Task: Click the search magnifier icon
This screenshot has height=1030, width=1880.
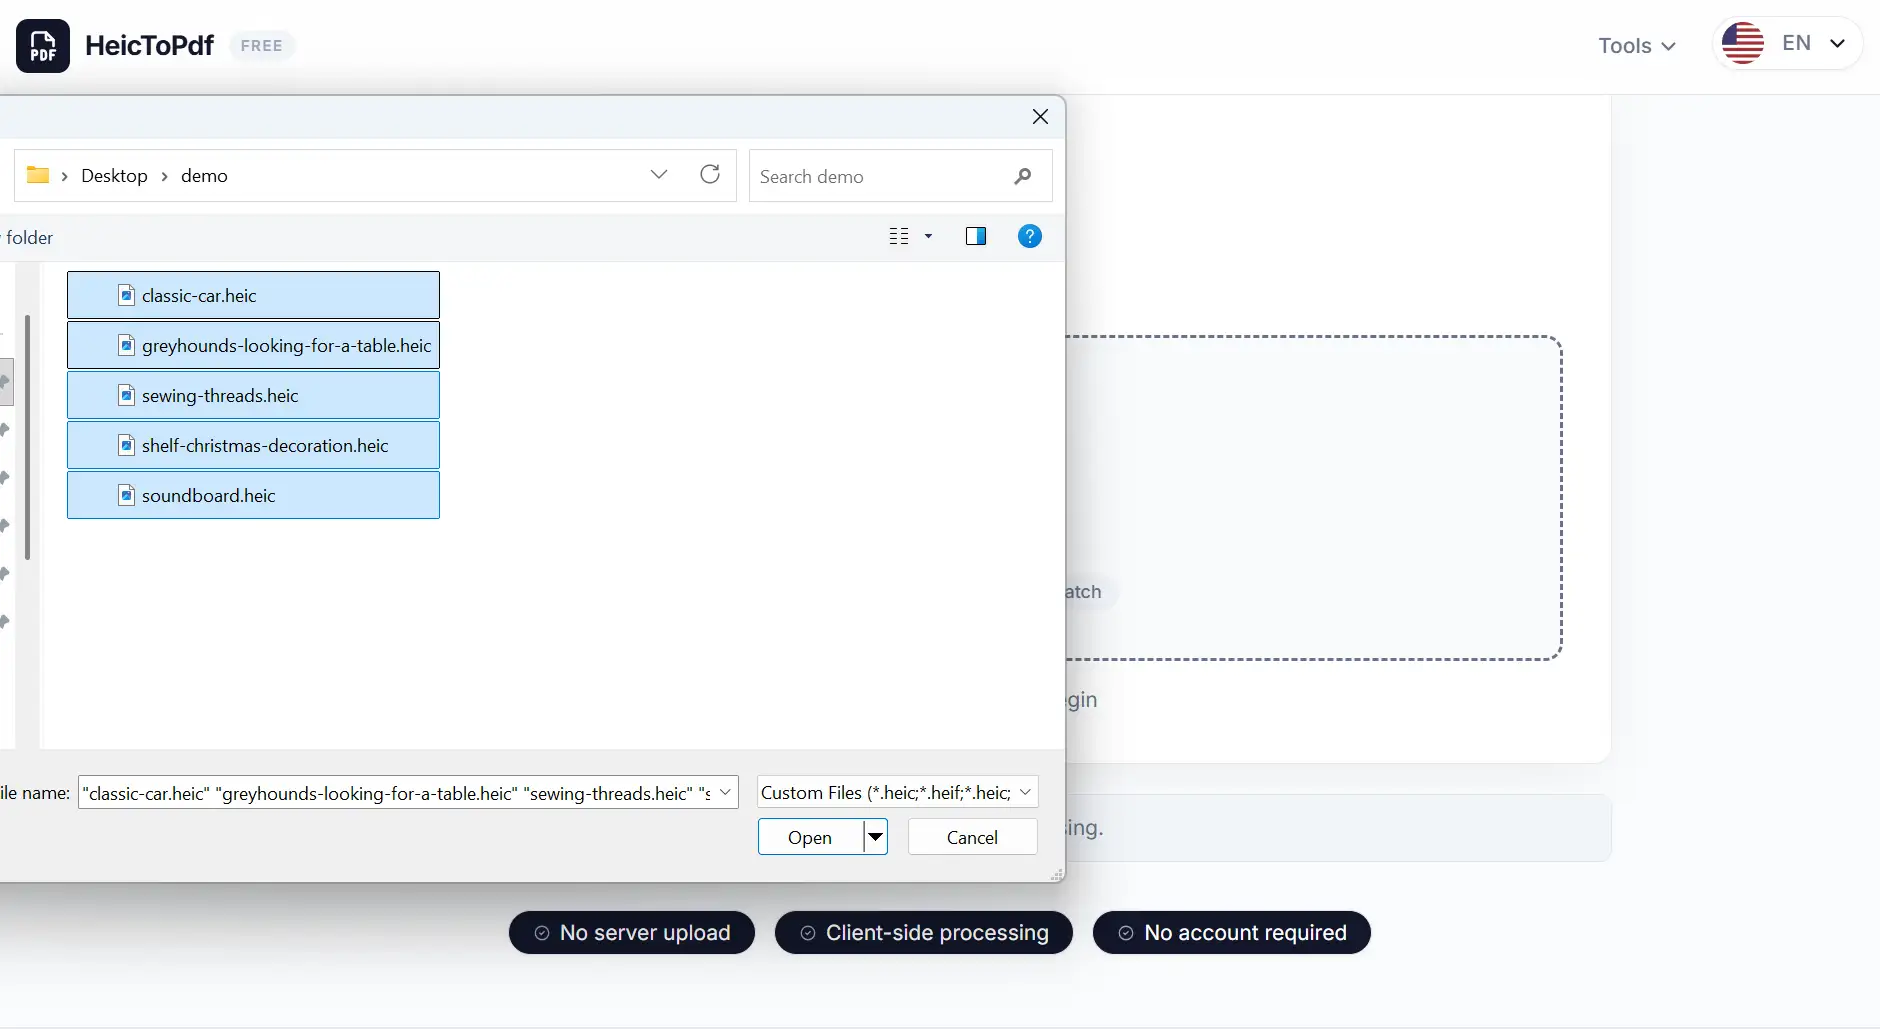Action: click(1022, 177)
